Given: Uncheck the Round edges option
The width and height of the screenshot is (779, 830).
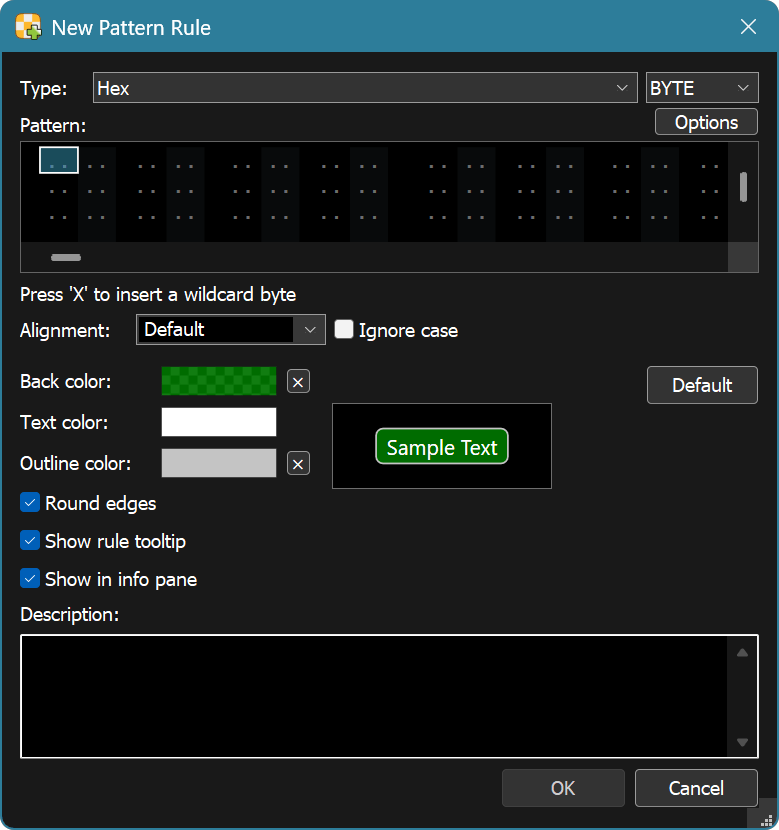Looking at the screenshot, I should click(x=30, y=503).
